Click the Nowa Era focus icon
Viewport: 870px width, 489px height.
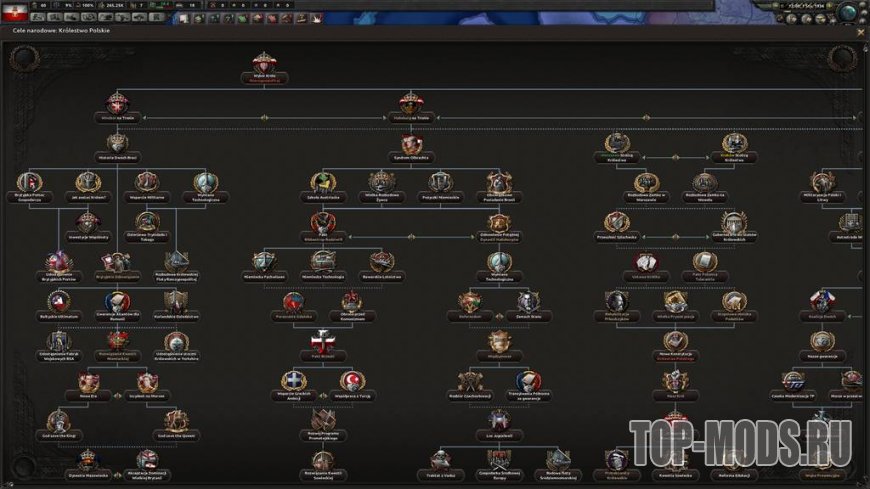86,382
